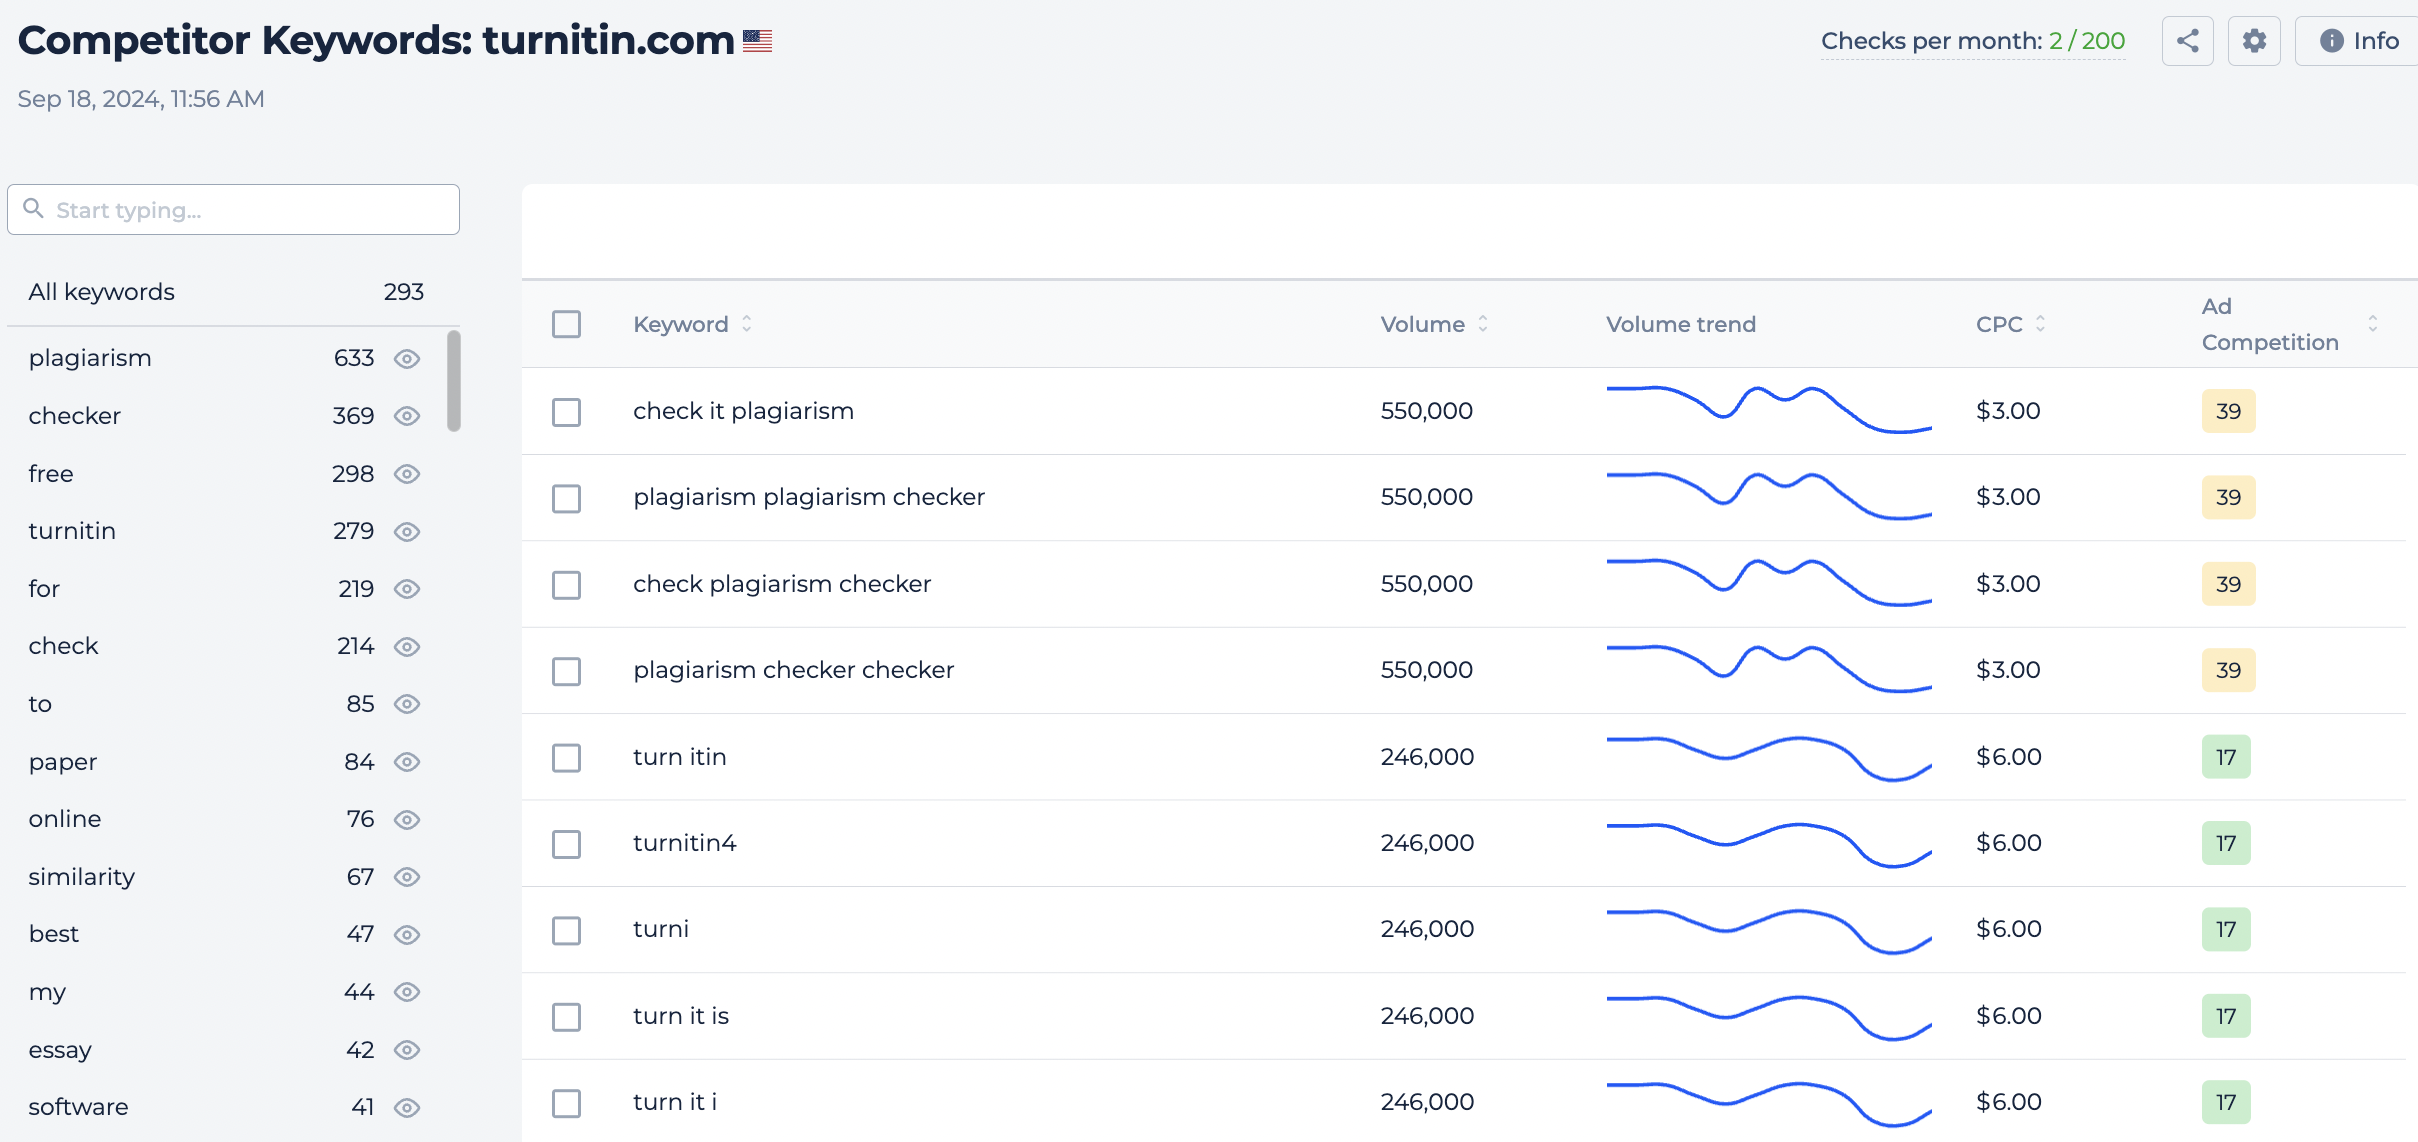The image size is (2418, 1142).
Task: Check the 'plagiarism plagiarism checker' row checkbox
Action: pyautogui.click(x=566, y=498)
